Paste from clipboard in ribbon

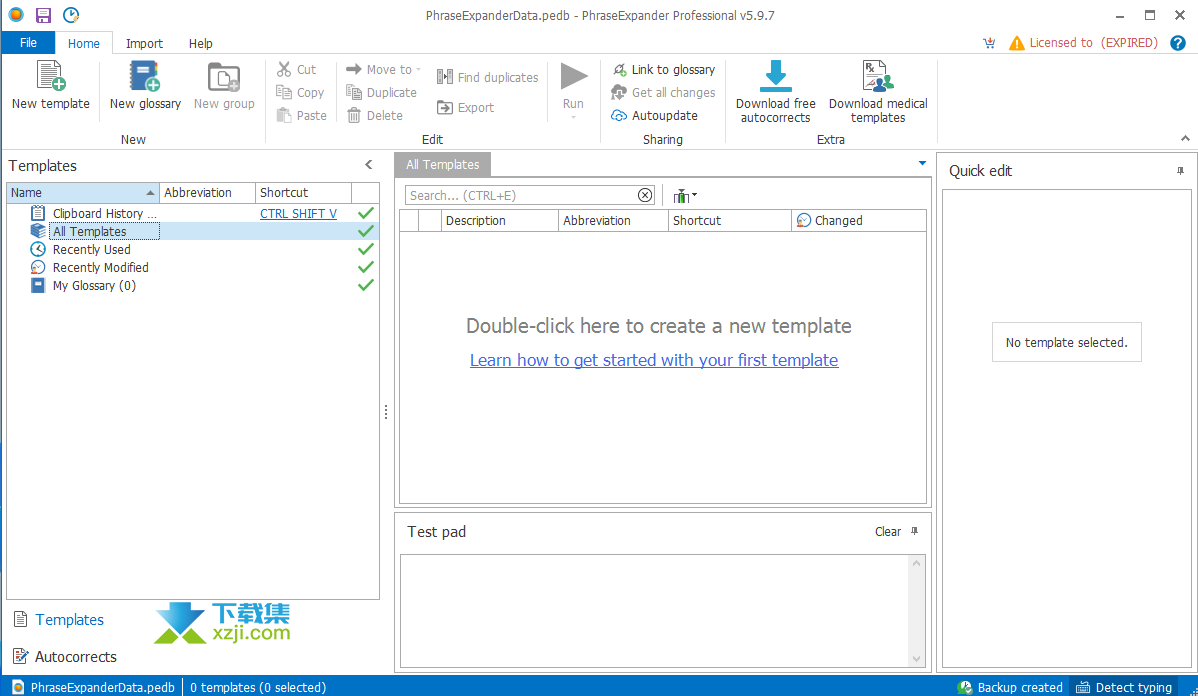[302, 115]
